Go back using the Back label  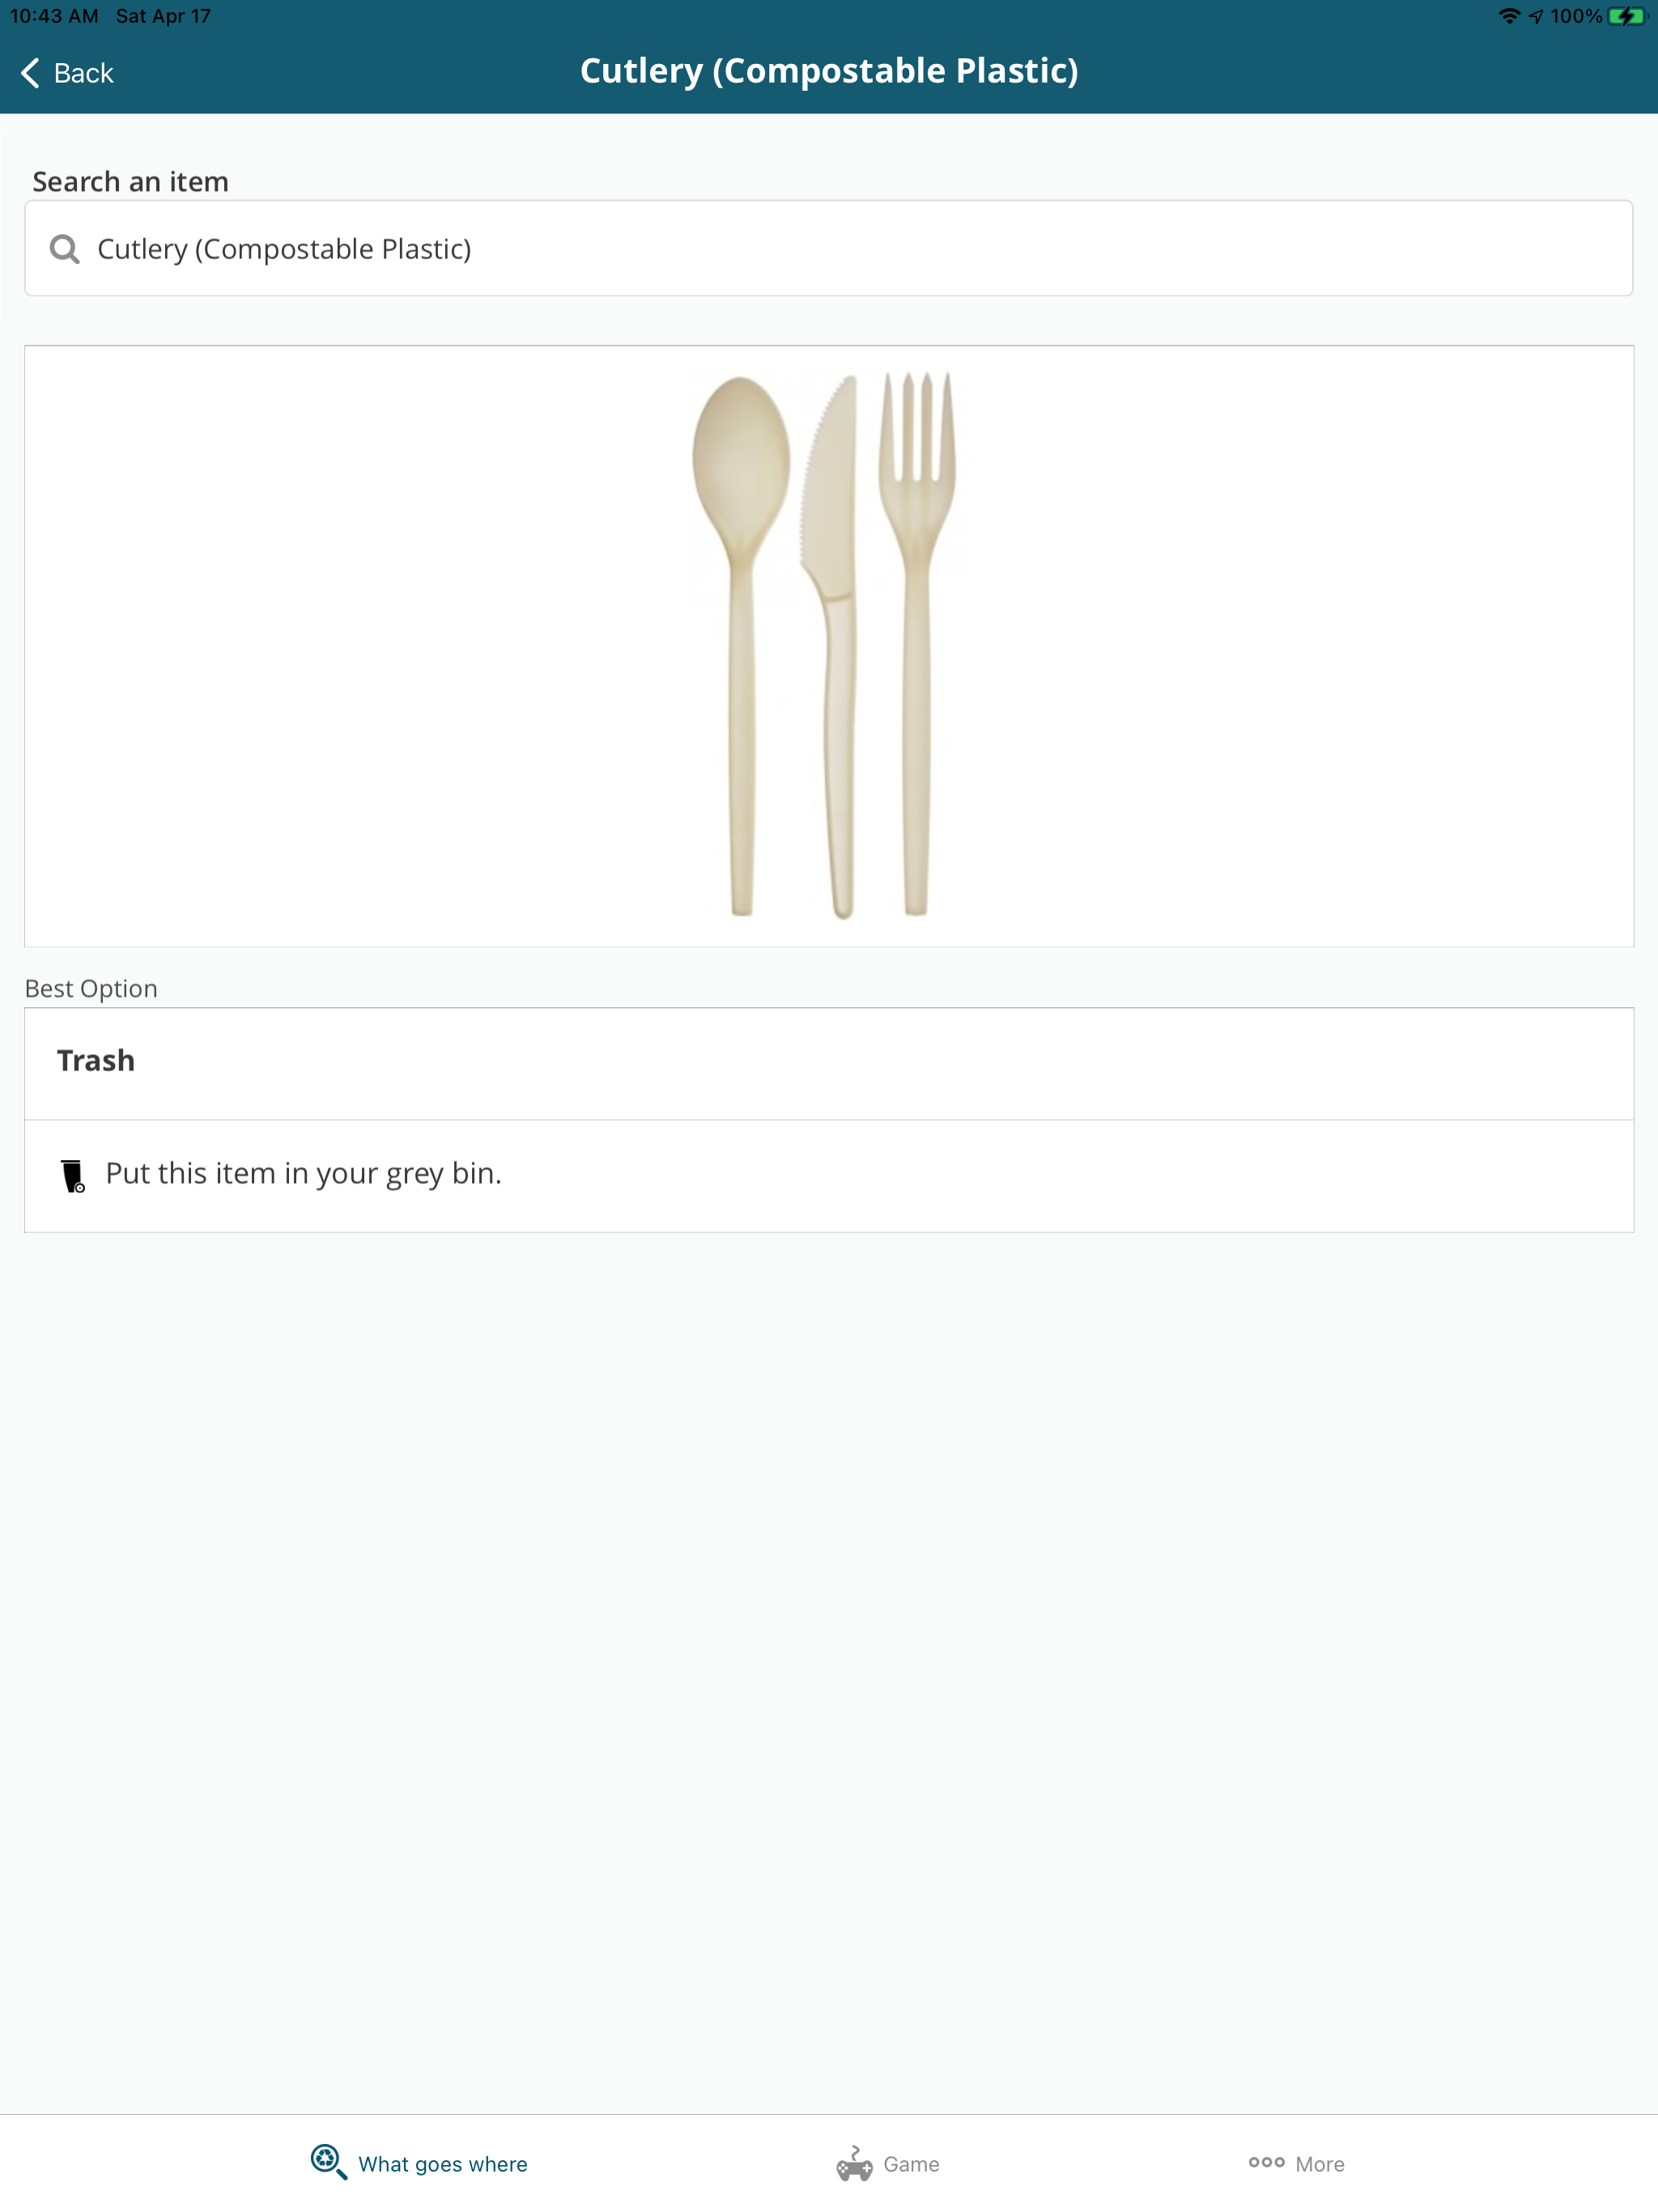pyautogui.click(x=83, y=73)
